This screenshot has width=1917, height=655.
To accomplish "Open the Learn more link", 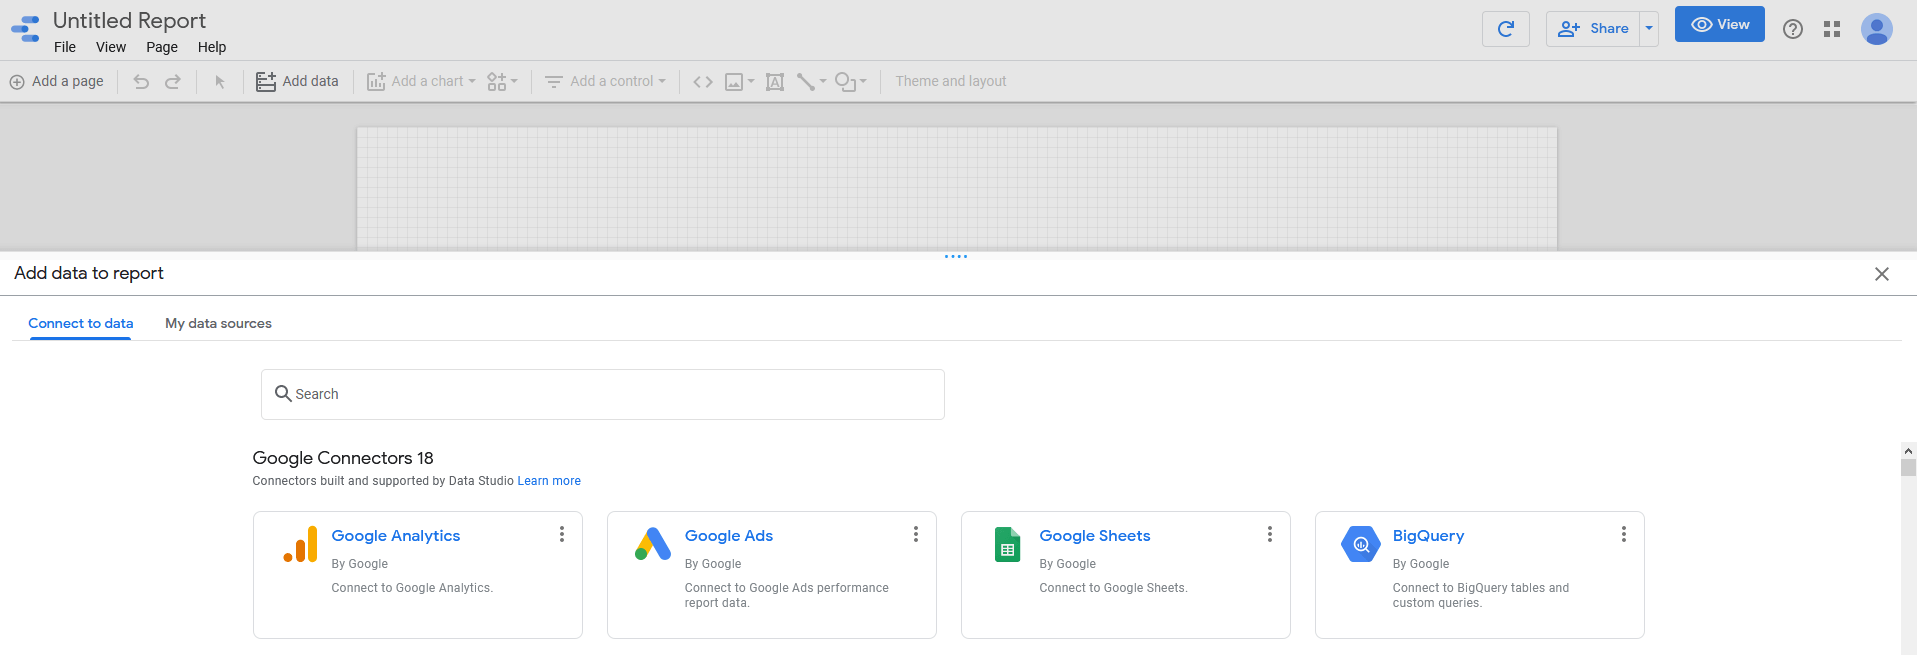I will coord(549,481).
